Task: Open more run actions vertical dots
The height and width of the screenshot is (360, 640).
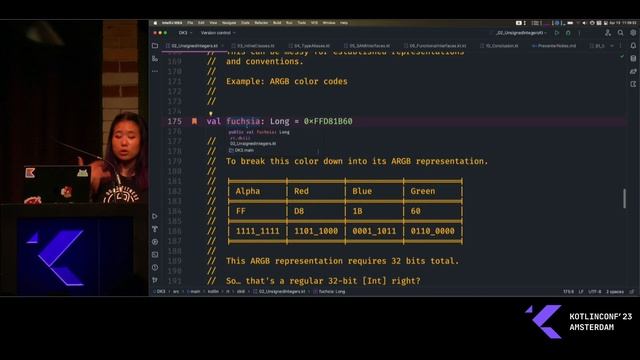Action: (579, 33)
